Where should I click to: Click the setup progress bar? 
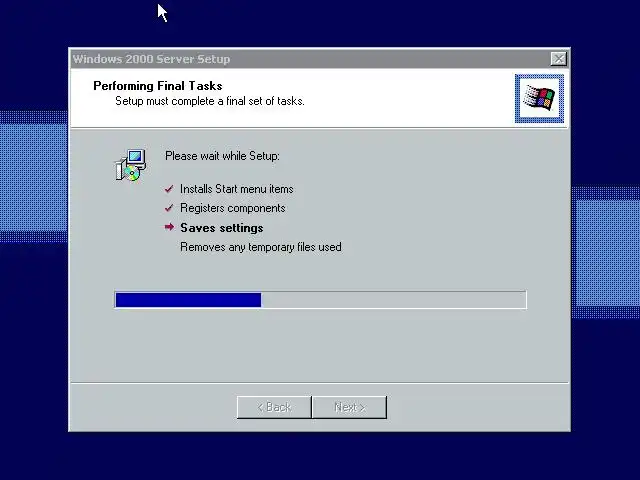[320, 300]
